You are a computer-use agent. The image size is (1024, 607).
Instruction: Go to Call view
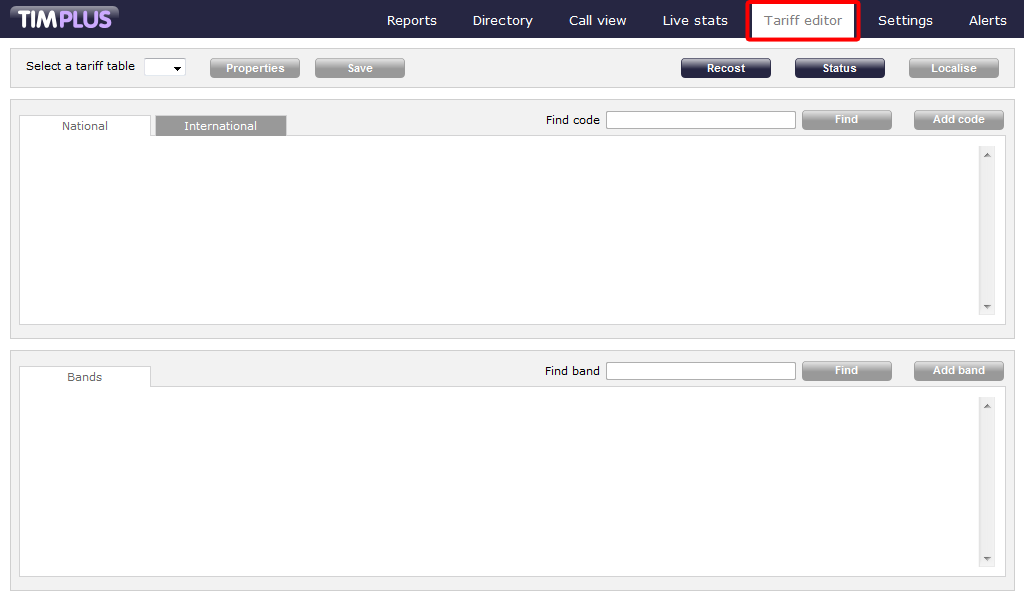pyautogui.click(x=597, y=20)
